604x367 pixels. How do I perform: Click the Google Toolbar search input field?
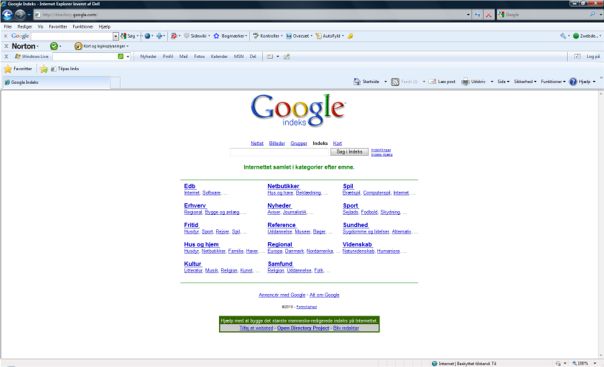(72, 36)
